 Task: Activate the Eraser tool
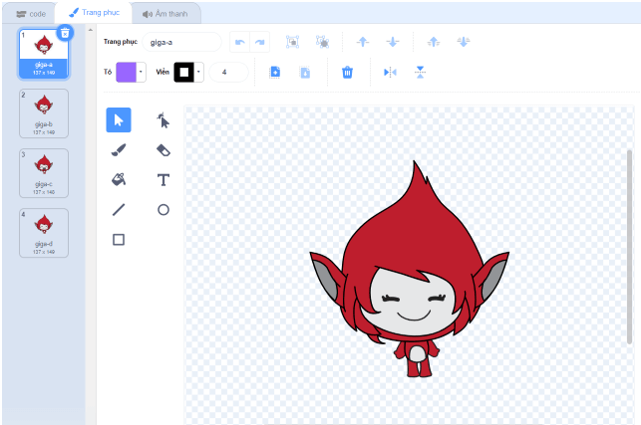(163, 150)
